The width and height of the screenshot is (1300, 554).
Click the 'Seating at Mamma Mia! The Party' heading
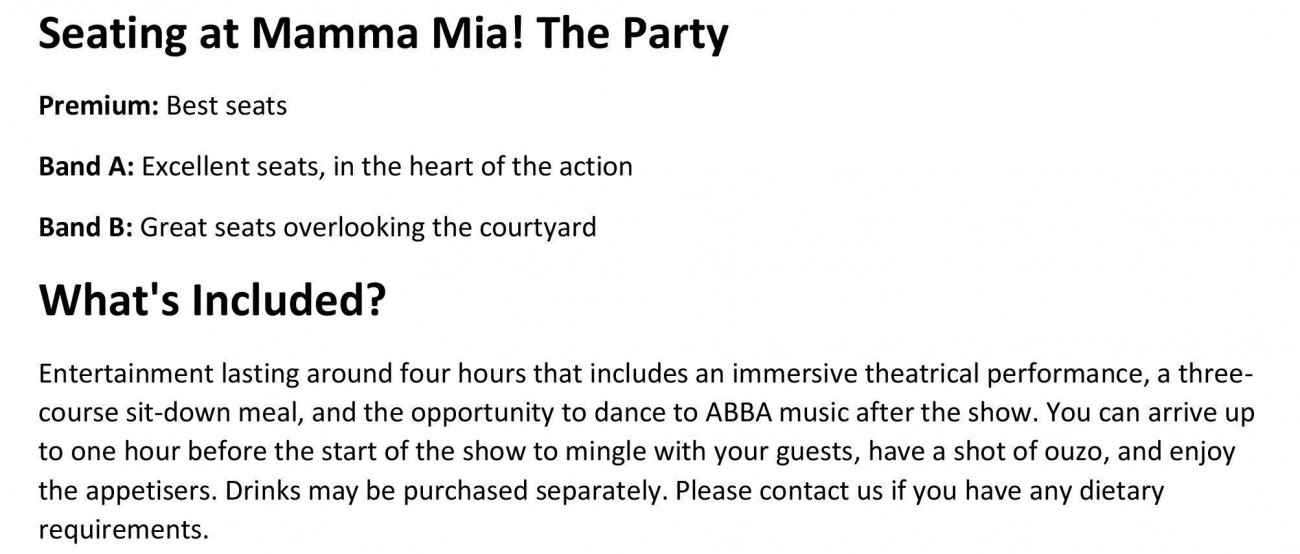384,36
